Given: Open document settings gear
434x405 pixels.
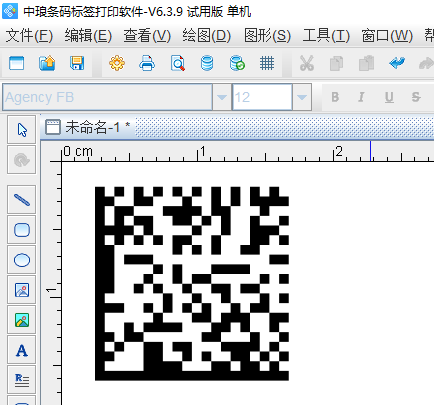Looking at the screenshot, I should click(117, 63).
